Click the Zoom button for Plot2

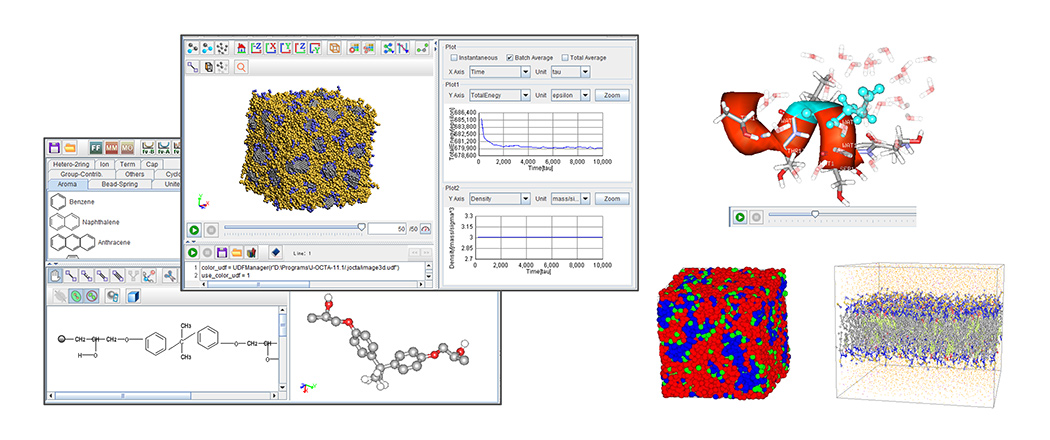point(610,199)
